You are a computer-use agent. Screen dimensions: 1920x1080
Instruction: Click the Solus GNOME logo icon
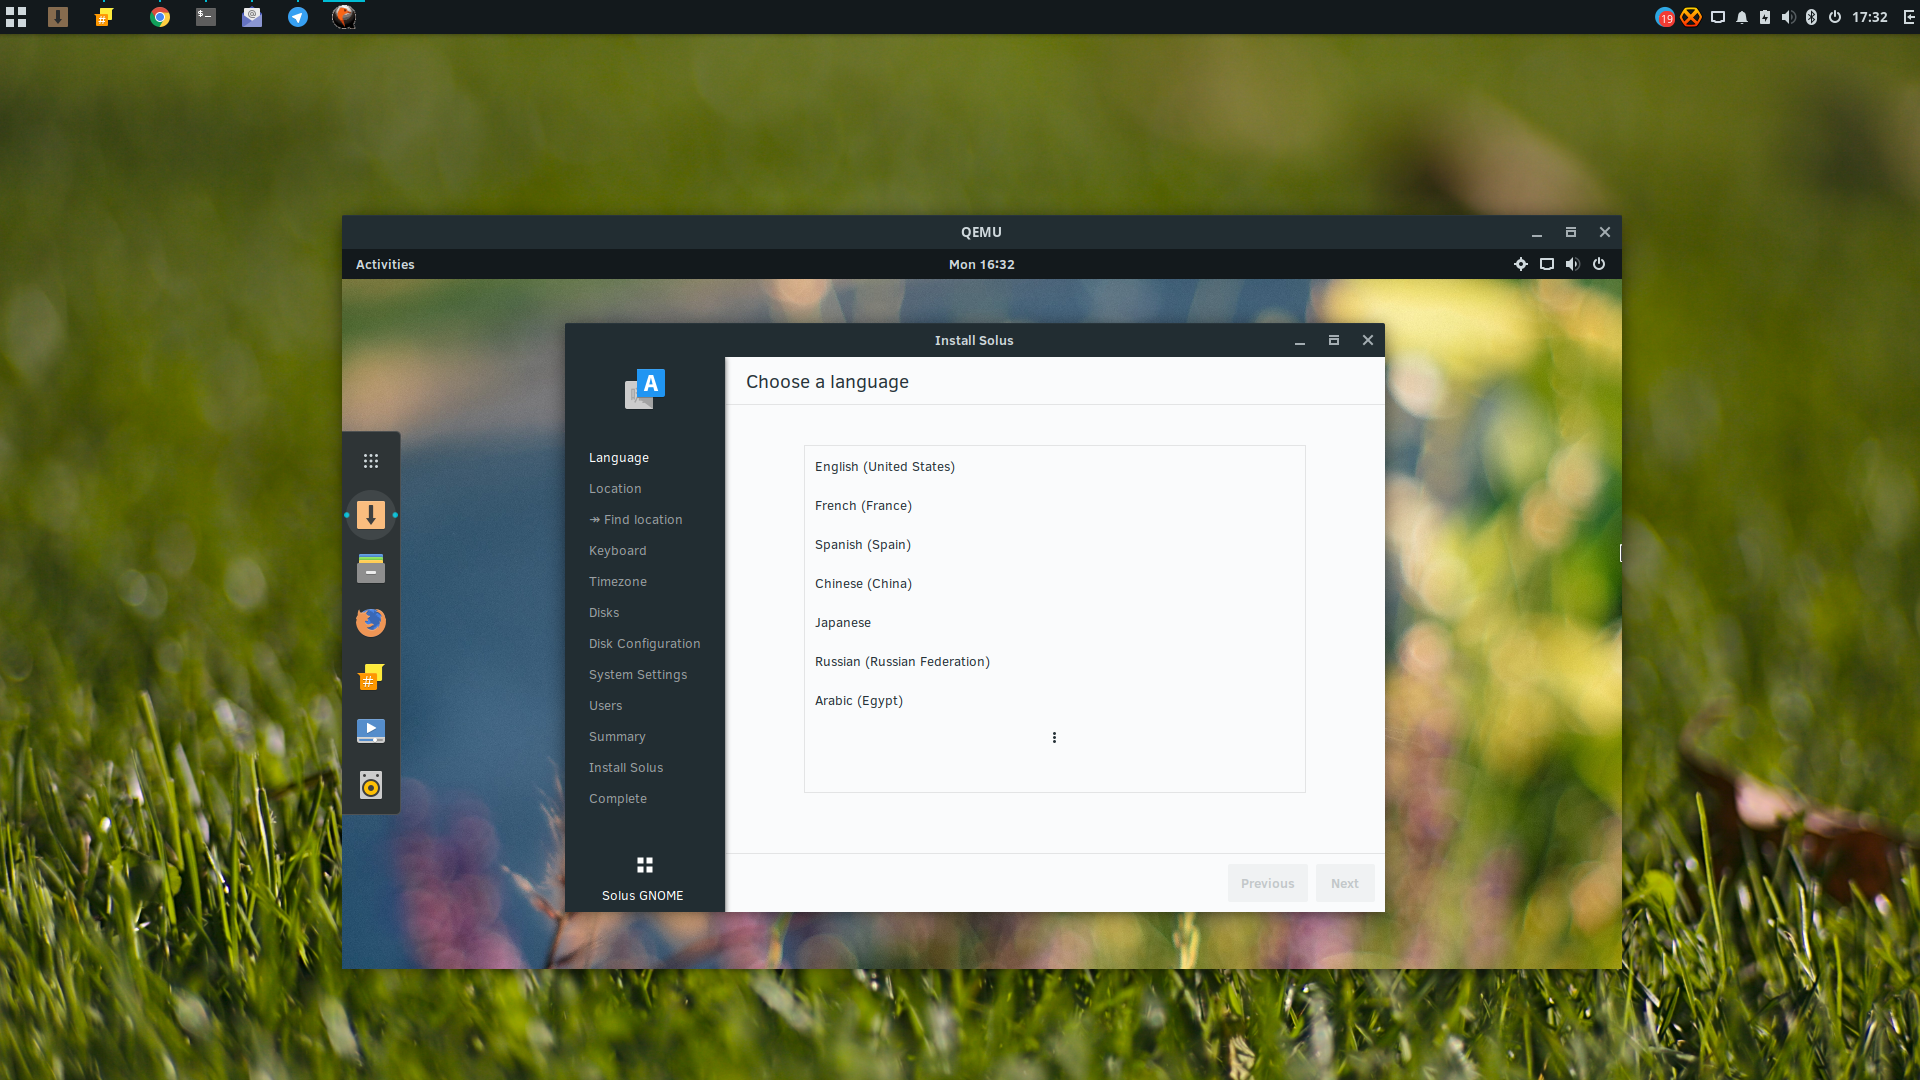(x=645, y=865)
